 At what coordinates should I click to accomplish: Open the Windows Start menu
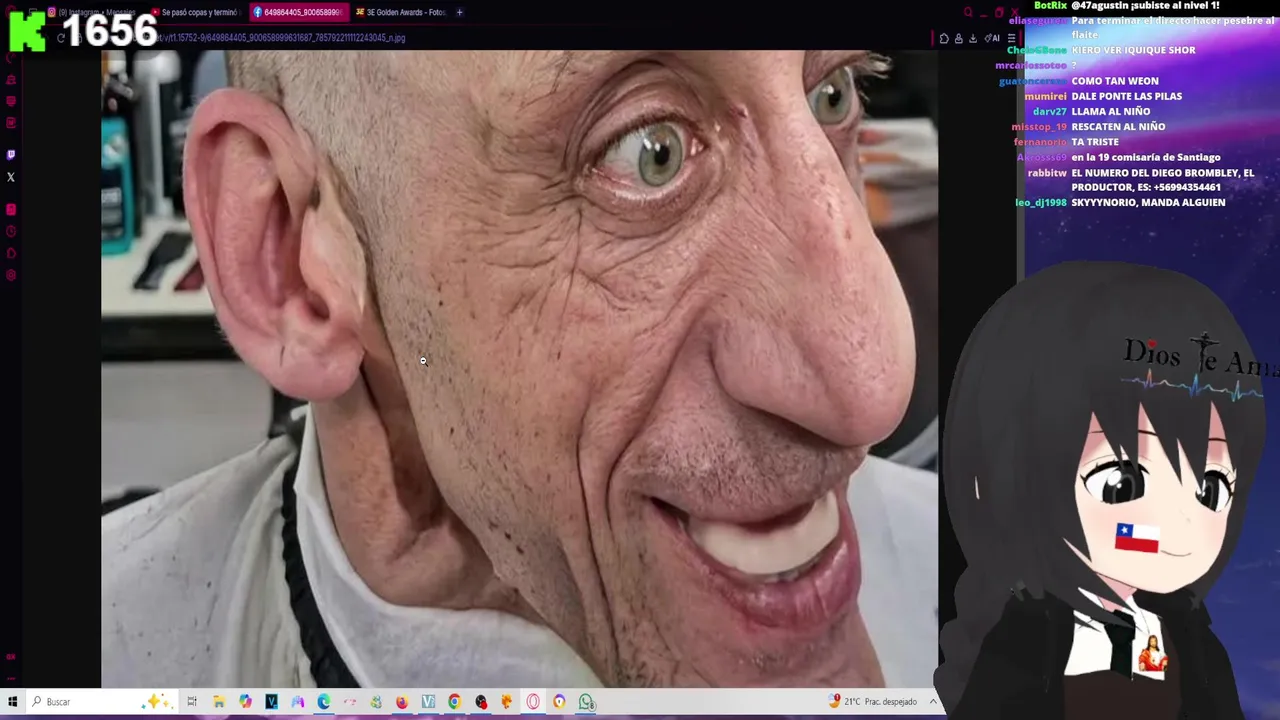12,702
